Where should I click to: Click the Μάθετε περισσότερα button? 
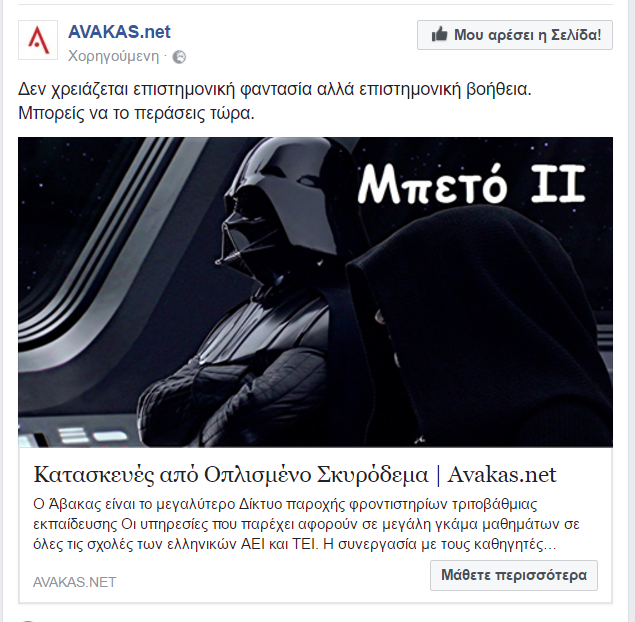pos(514,575)
